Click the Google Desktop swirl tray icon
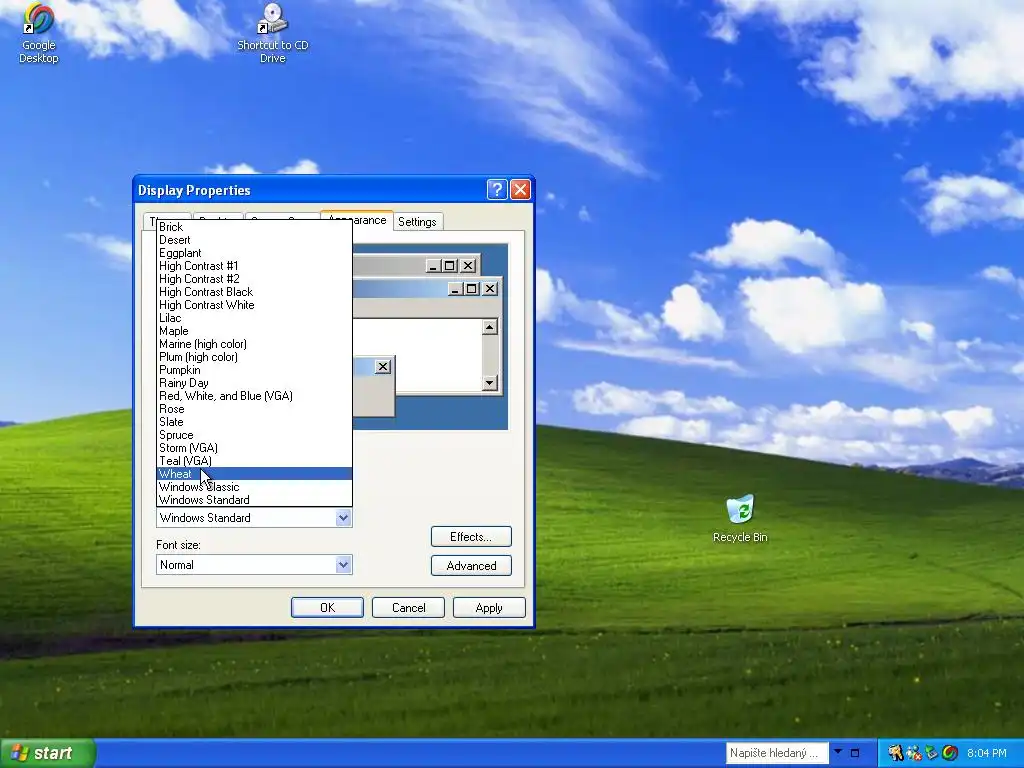The height and width of the screenshot is (768, 1024). pyautogui.click(x=950, y=753)
